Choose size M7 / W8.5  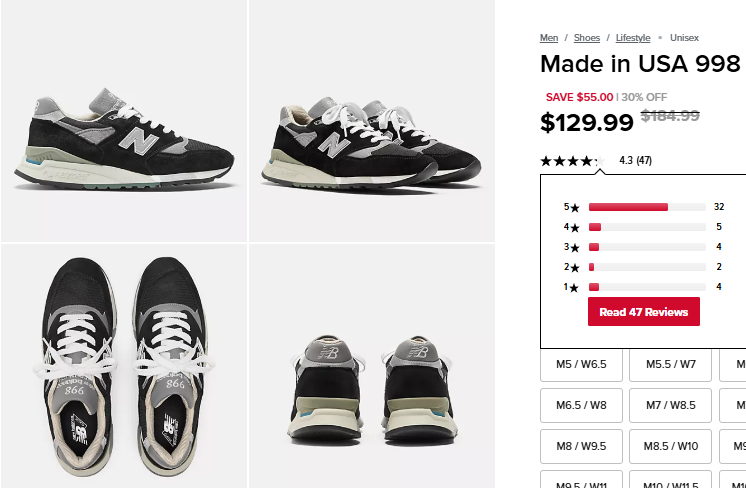pos(670,405)
